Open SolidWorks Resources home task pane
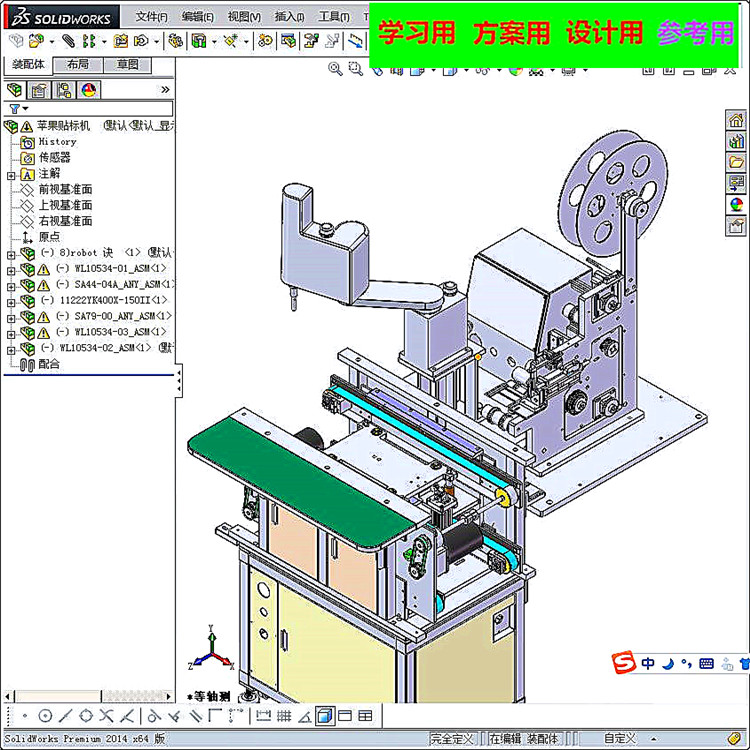The width and height of the screenshot is (750, 750). pos(736,120)
